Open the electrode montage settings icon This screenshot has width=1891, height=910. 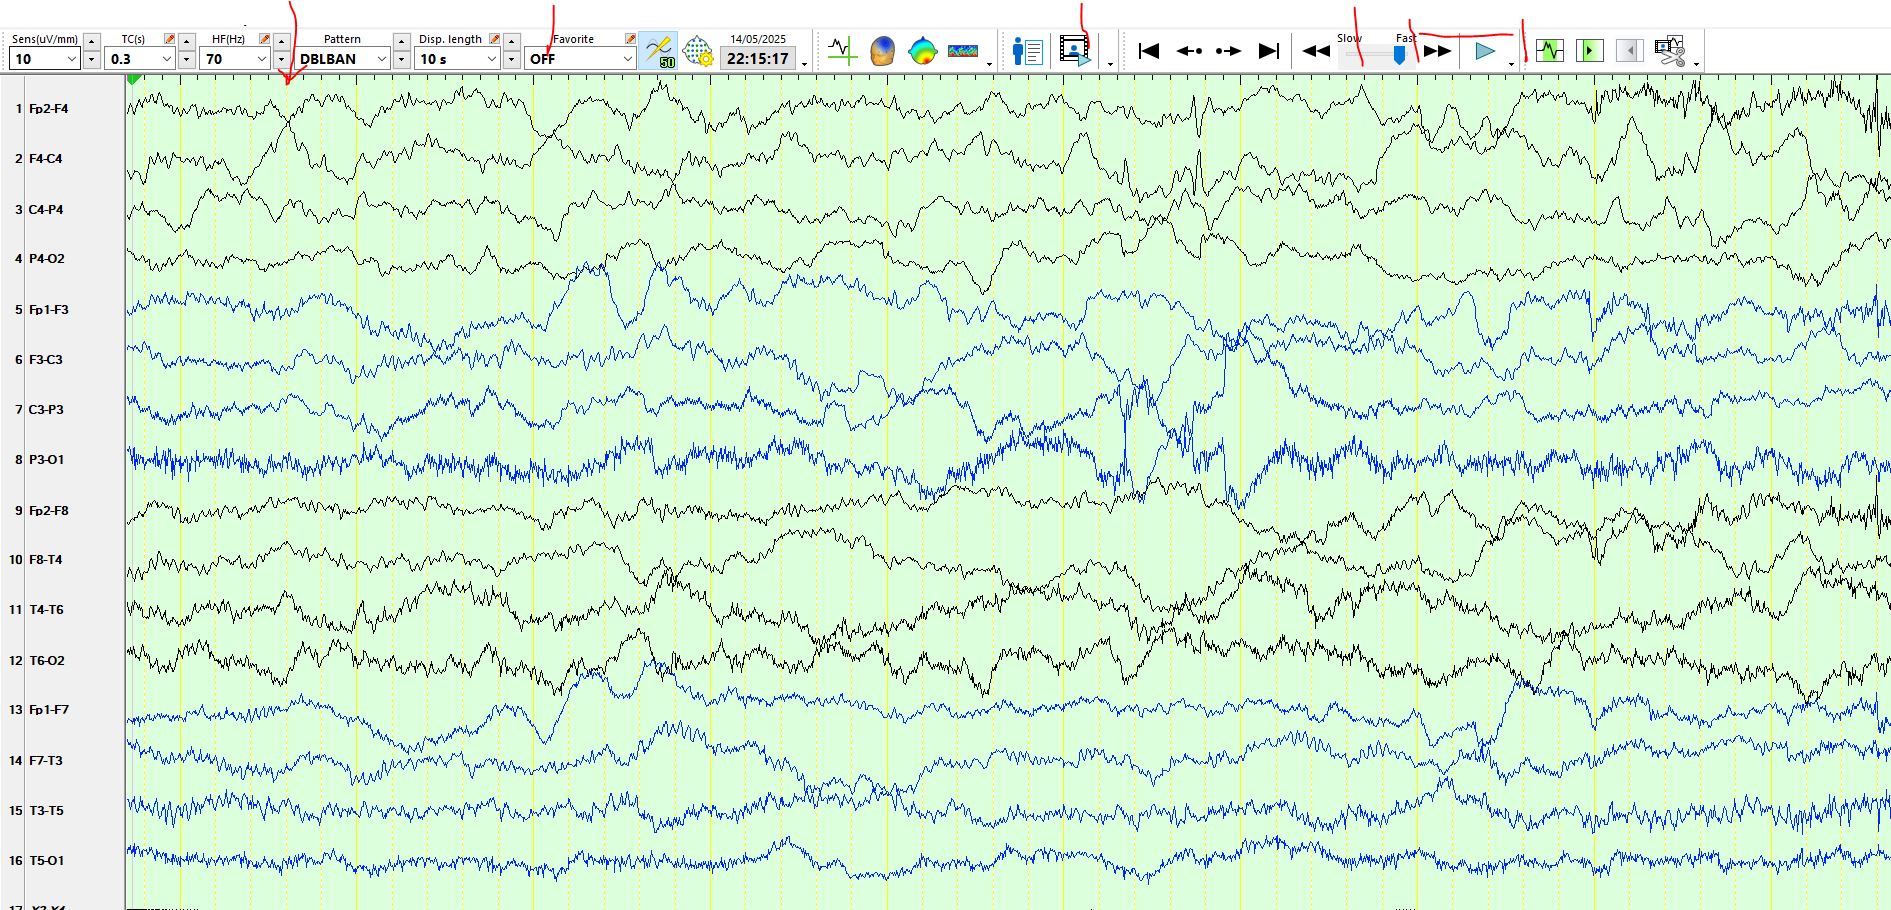point(697,50)
